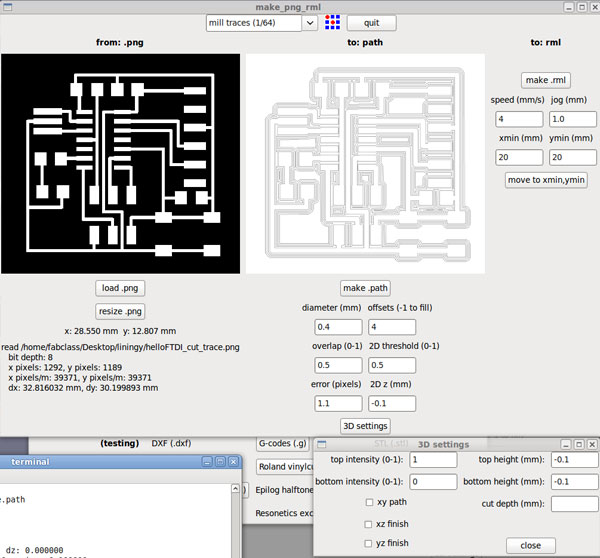600x558 pixels.
Task: Click the bottom height (mm) field
Action: click(x=575, y=482)
